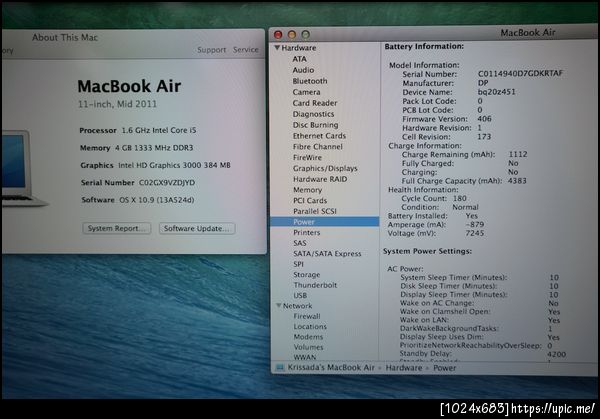Select Ethernet Cards in the sidebar
Screen dimensions: 600x419
(x=319, y=136)
